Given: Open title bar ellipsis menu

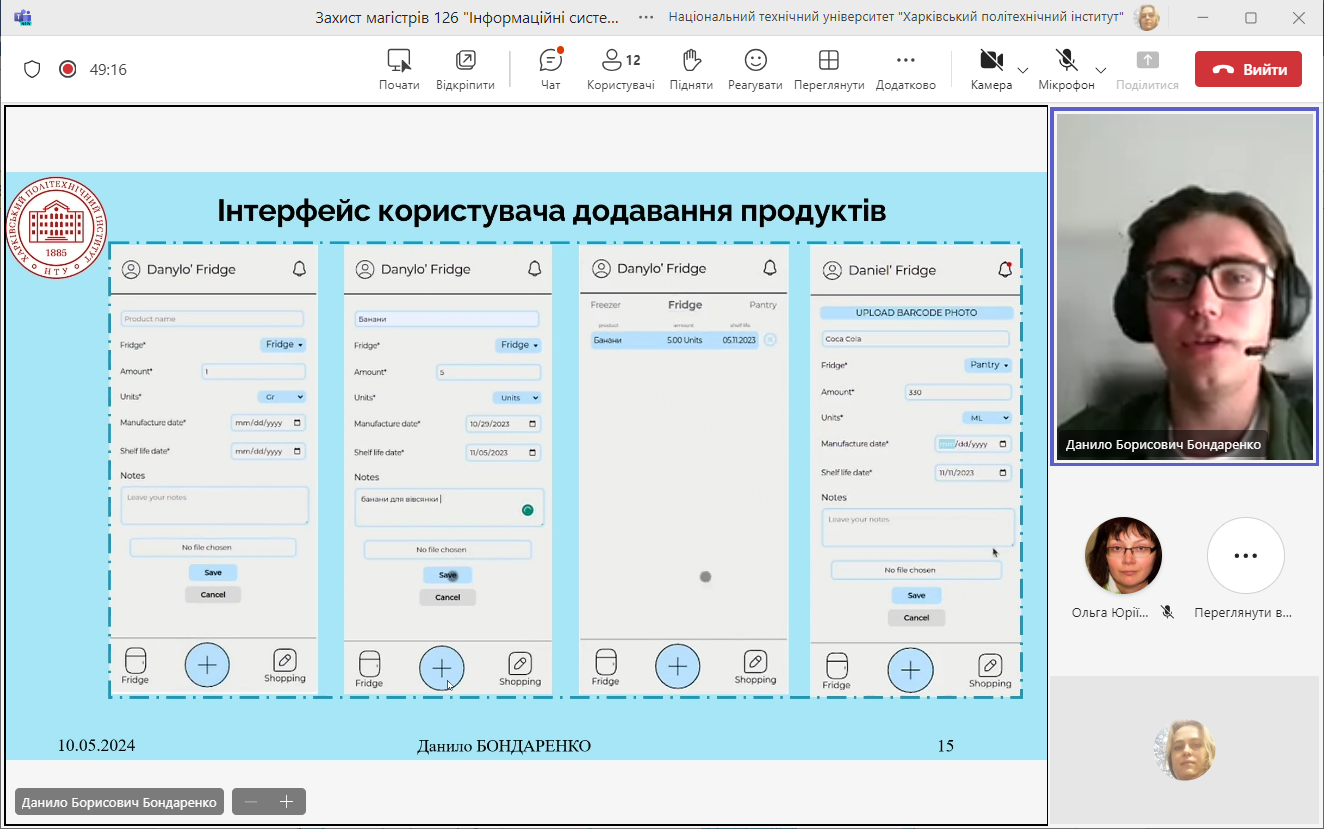Looking at the screenshot, I should click(646, 17).
